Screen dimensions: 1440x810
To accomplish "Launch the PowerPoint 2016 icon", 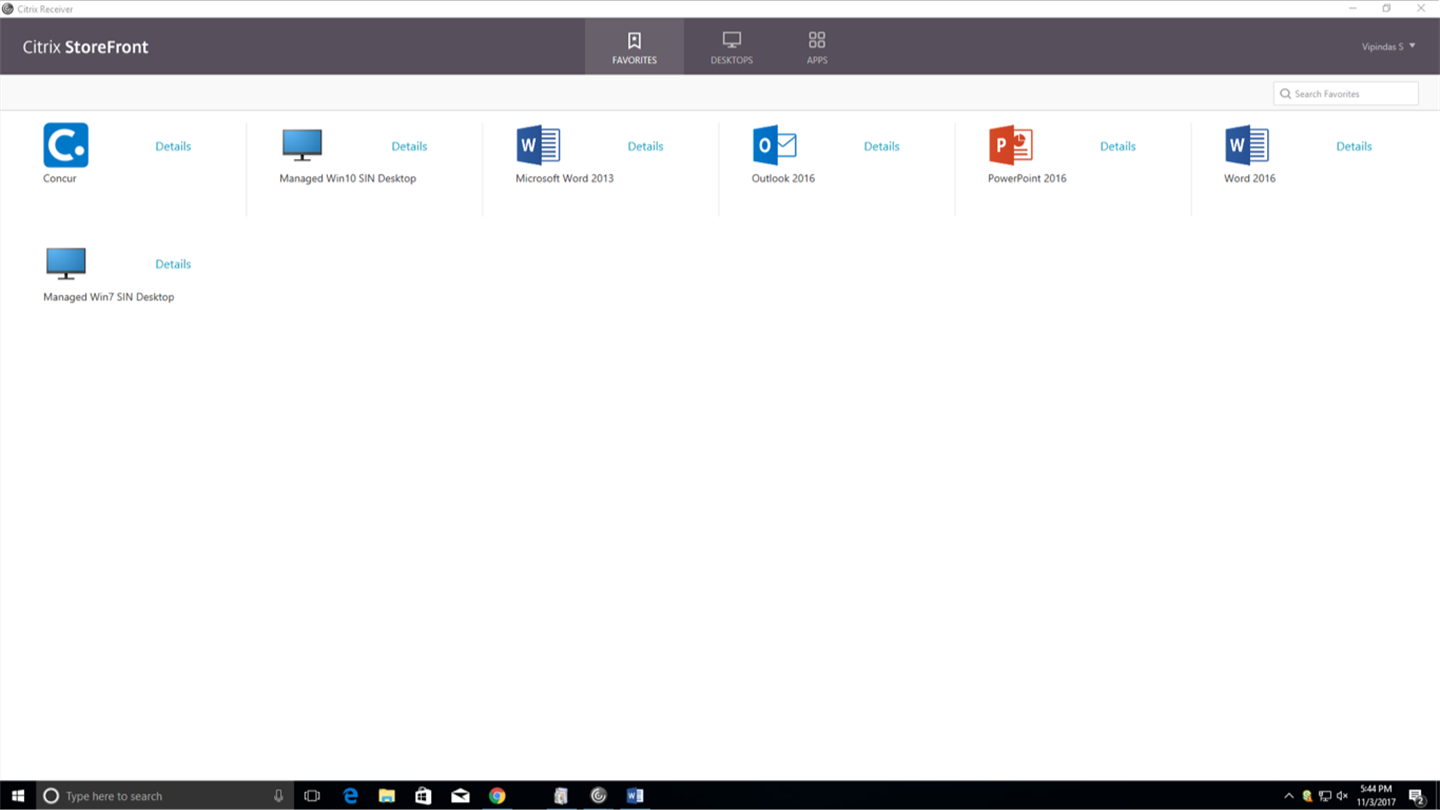I will point(1010,145).
